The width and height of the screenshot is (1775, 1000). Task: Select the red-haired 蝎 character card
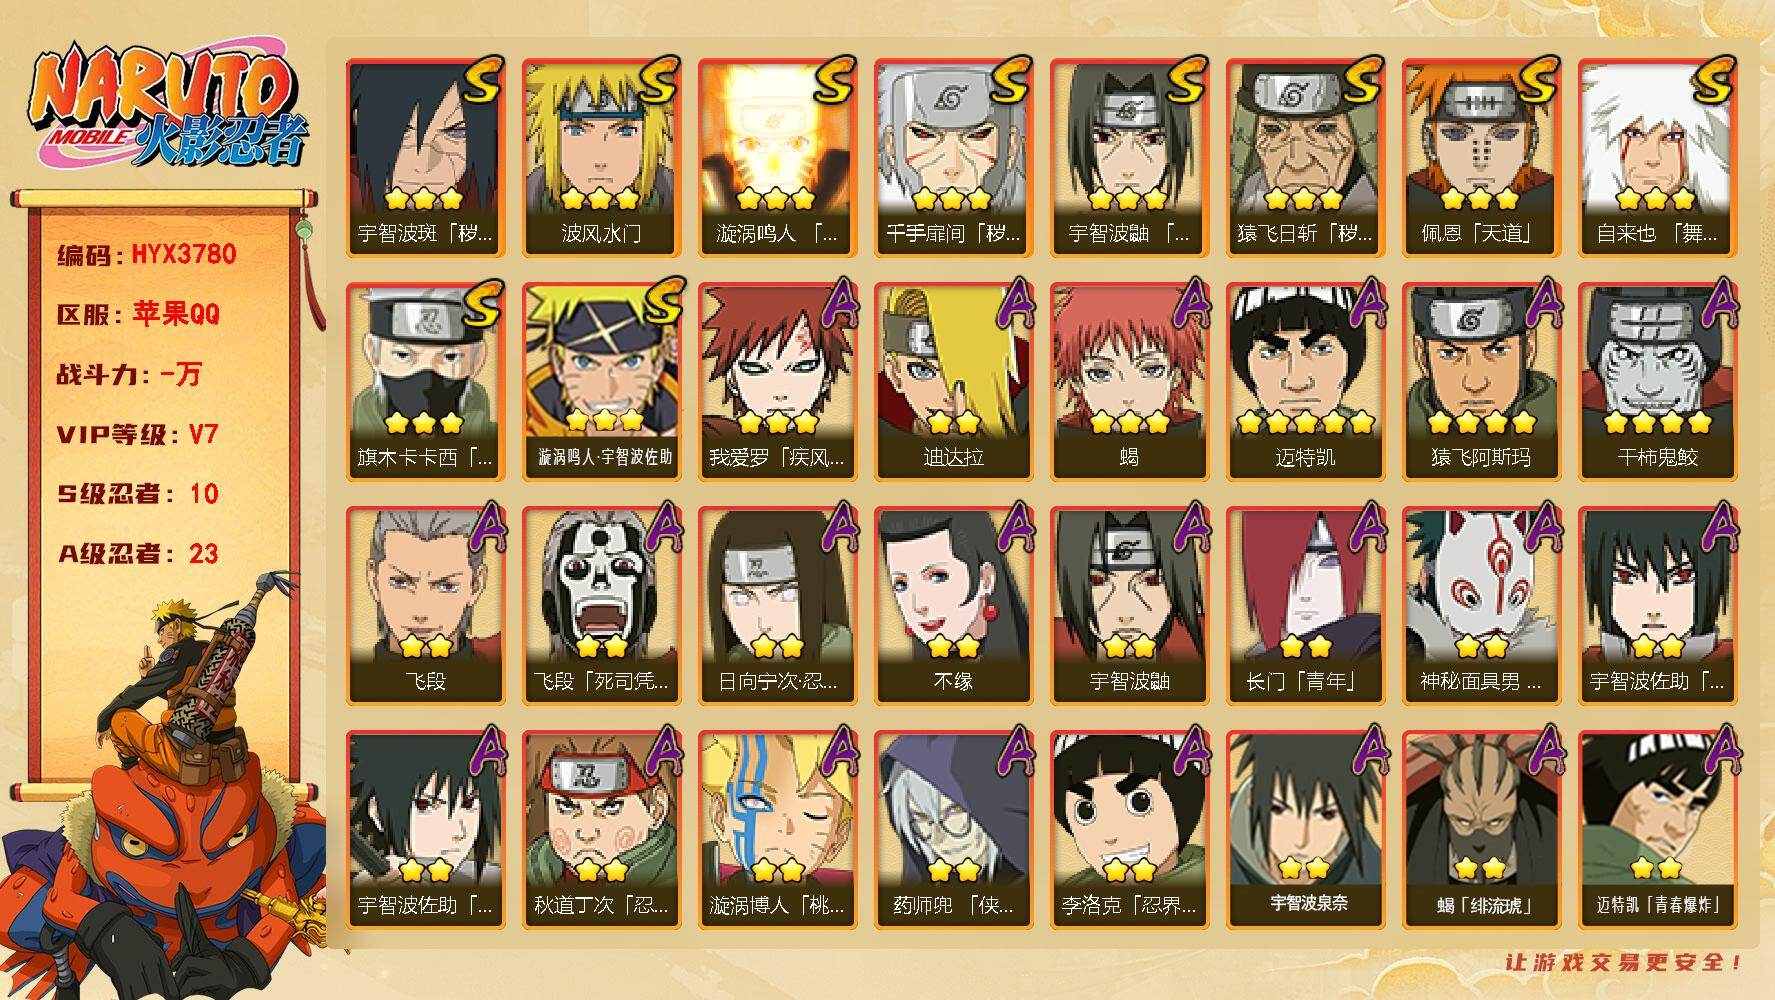pos(1129,382)
